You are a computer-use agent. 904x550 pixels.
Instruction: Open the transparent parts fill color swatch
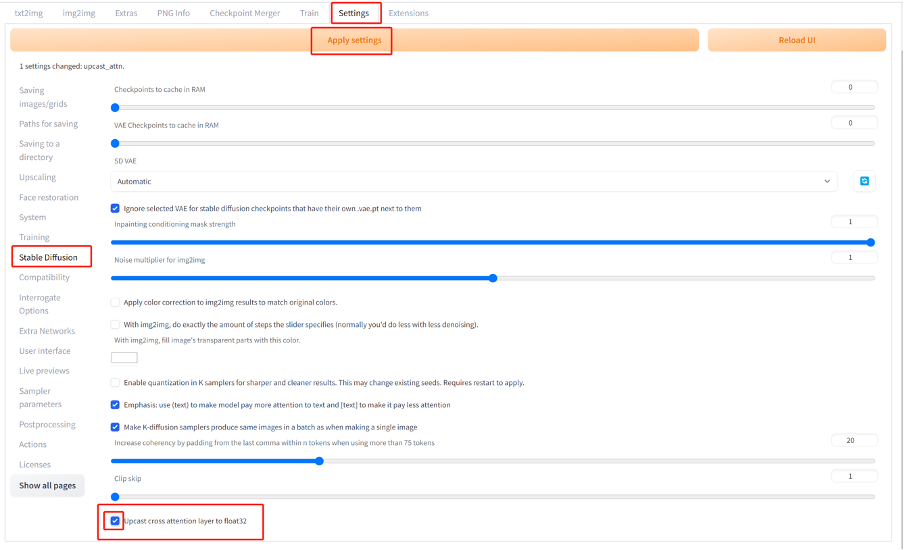point(124,357)
